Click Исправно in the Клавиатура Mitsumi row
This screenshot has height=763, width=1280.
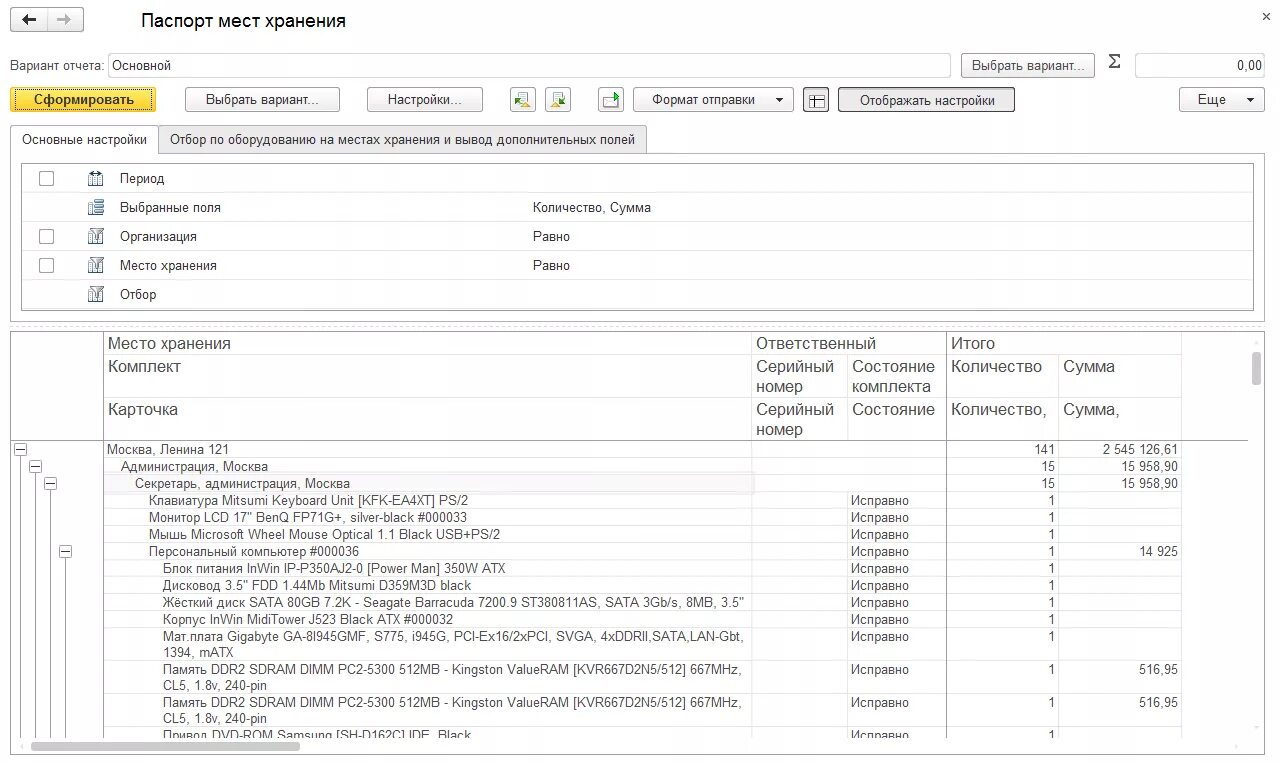[x=880, y=501]
